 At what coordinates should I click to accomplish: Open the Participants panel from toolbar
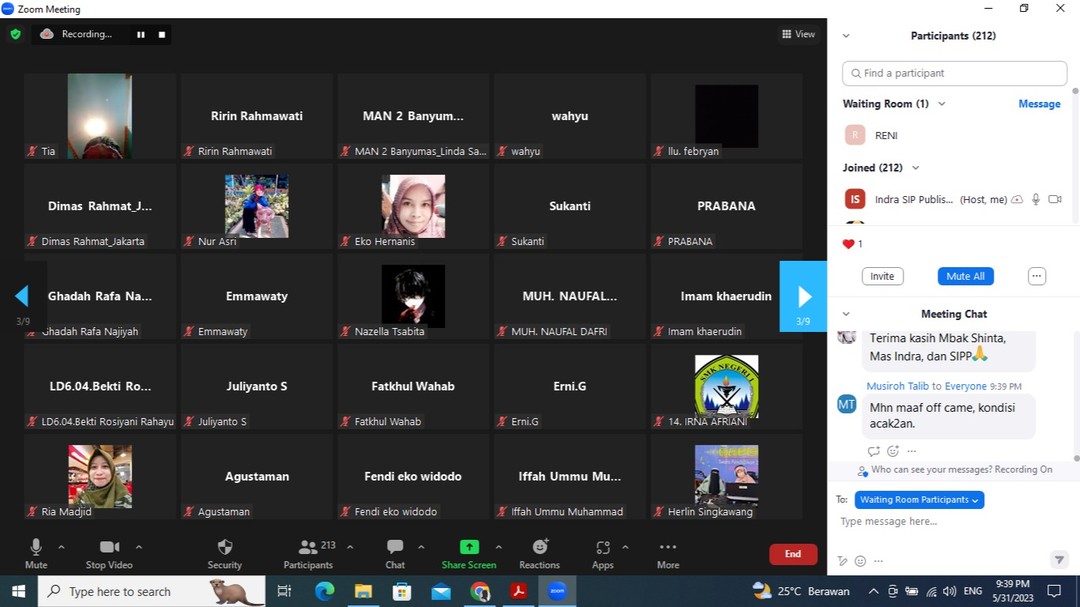[308, 547]
